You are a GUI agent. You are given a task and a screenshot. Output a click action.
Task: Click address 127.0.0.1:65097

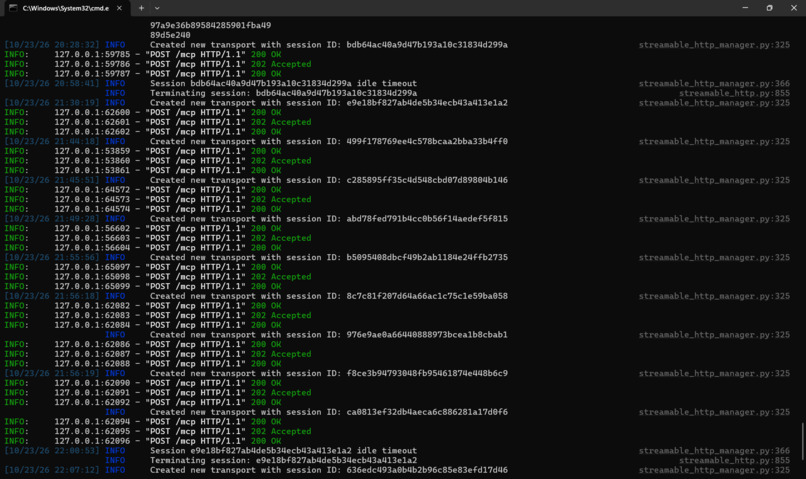pyautogui.click(x=92, y=267)
